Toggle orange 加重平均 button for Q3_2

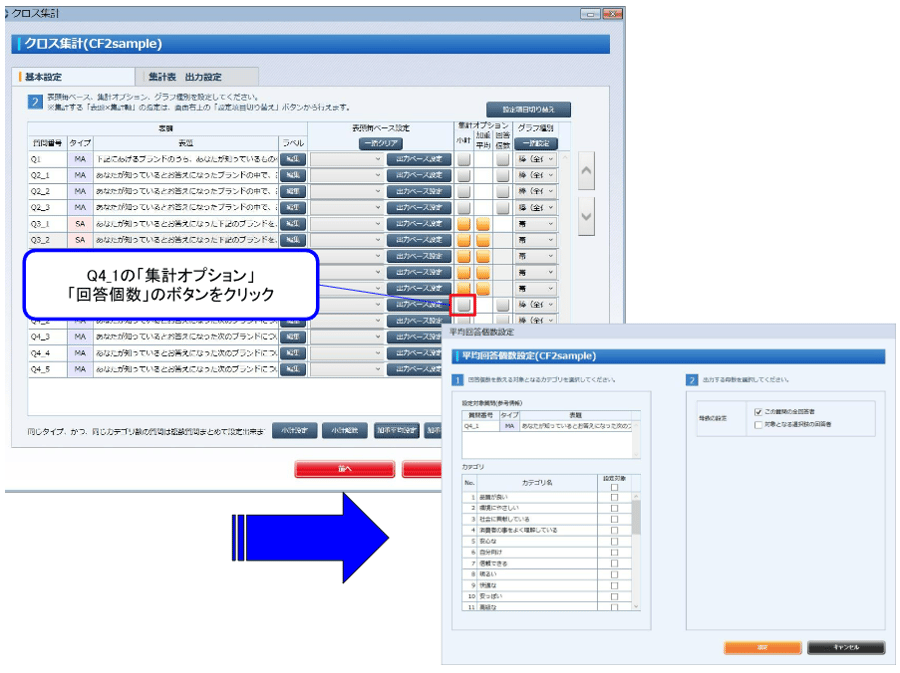[x=482, y=240]
